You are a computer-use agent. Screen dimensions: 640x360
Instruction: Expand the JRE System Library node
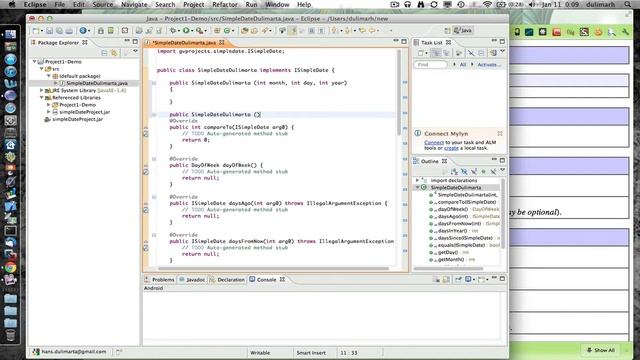(42, 90)
